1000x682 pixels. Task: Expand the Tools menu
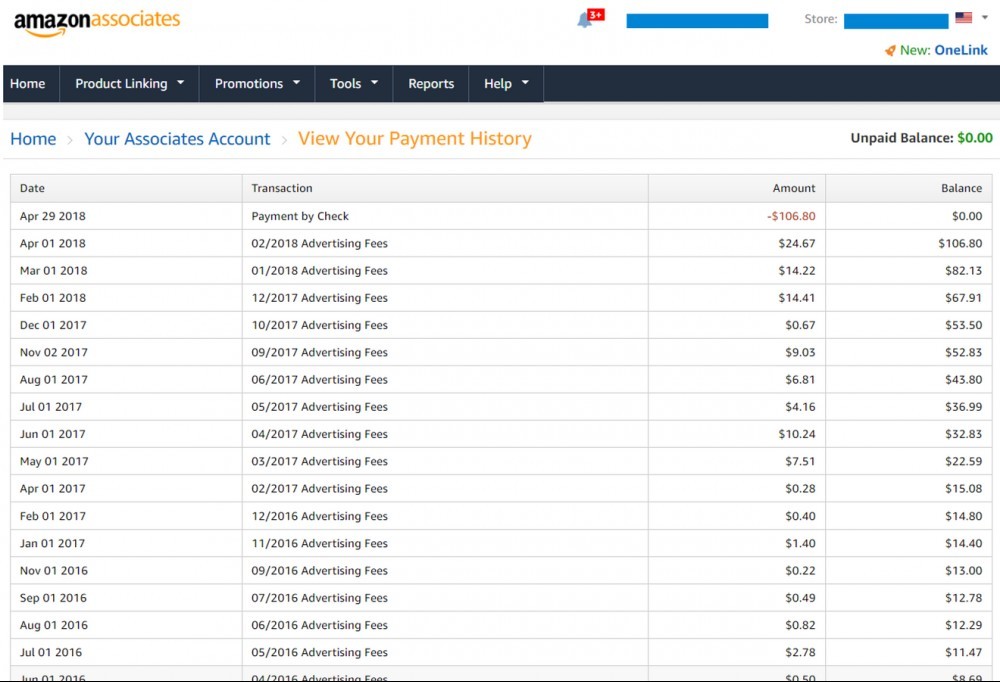(354, 84)
